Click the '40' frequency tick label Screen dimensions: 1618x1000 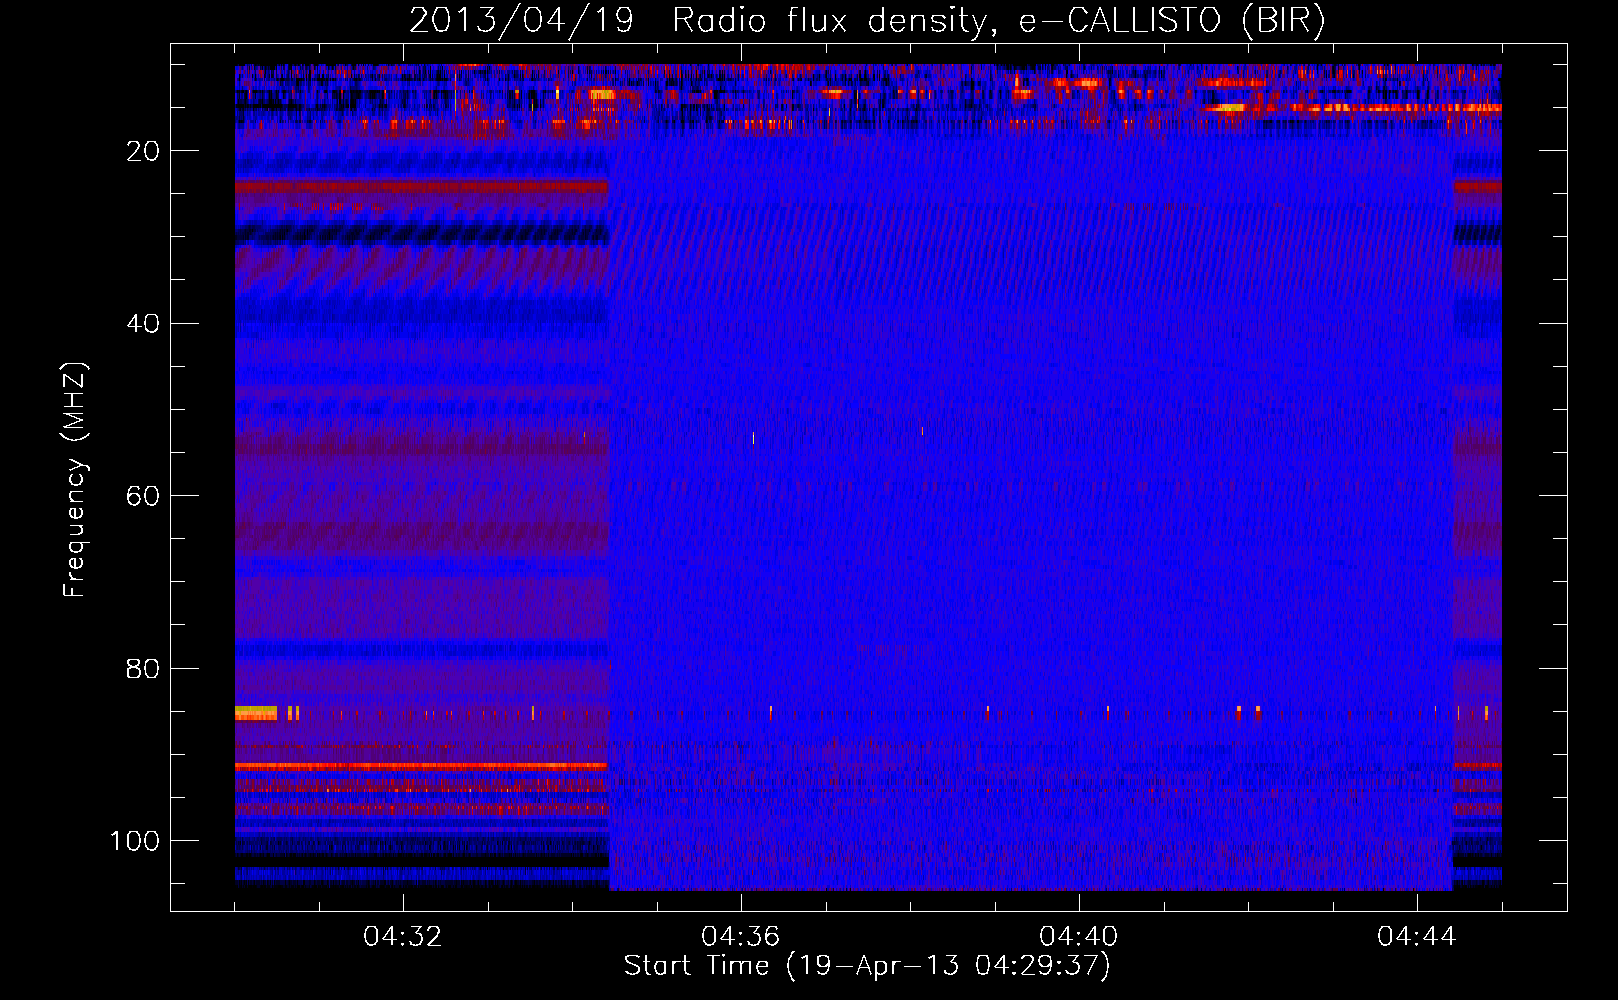[144, 324]
